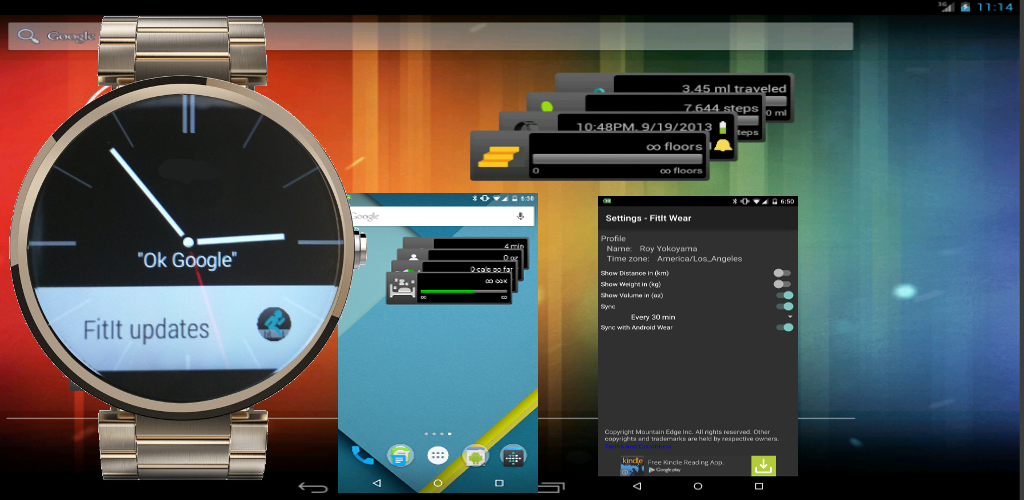Open Terms and Conditions link
The image size is (1024, 500).
click(x=639, y=447)
